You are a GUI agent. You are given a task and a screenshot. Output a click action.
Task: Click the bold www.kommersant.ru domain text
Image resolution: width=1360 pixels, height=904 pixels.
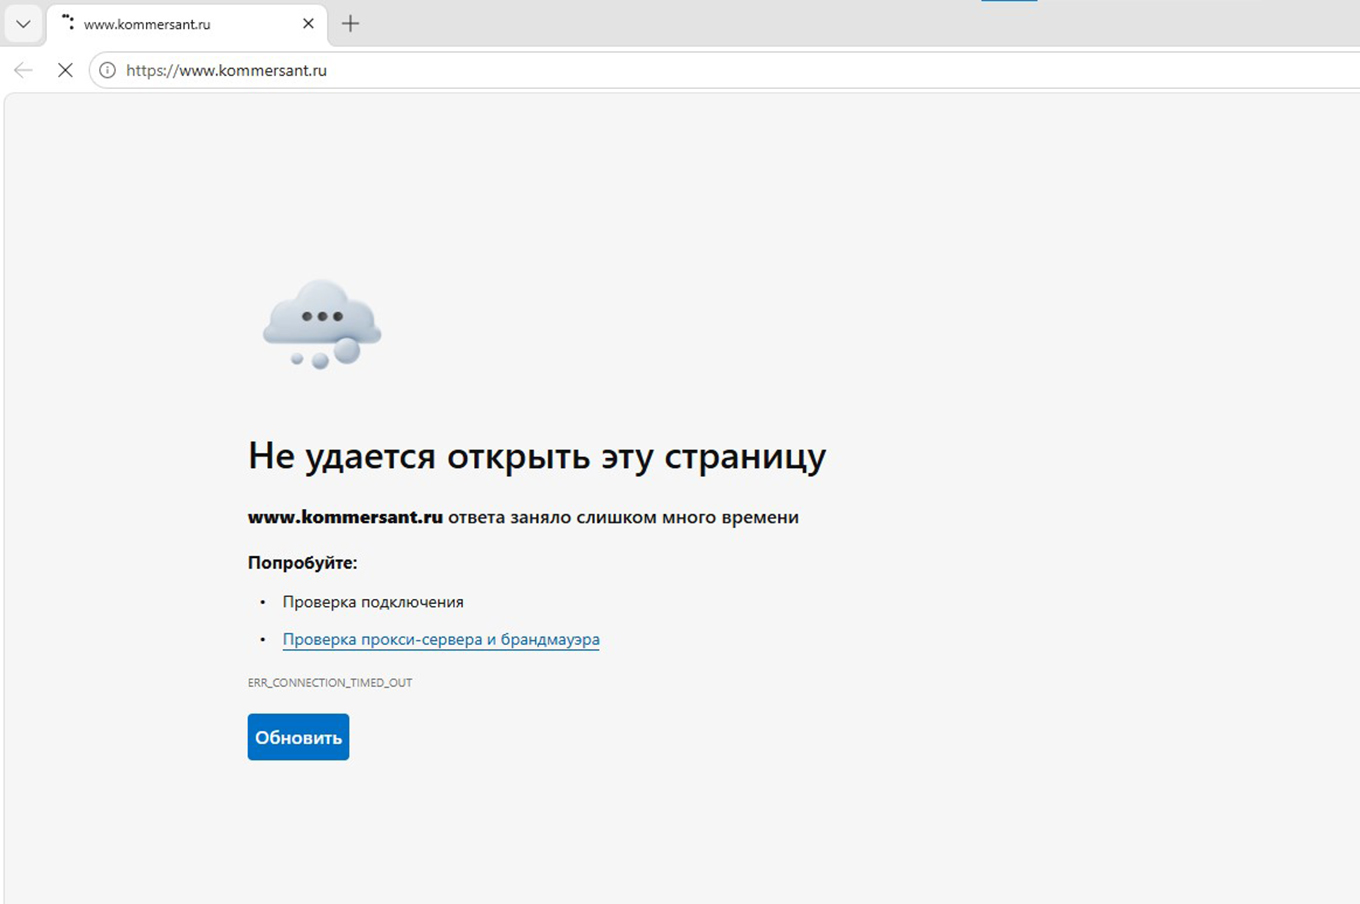coord(345,517)
